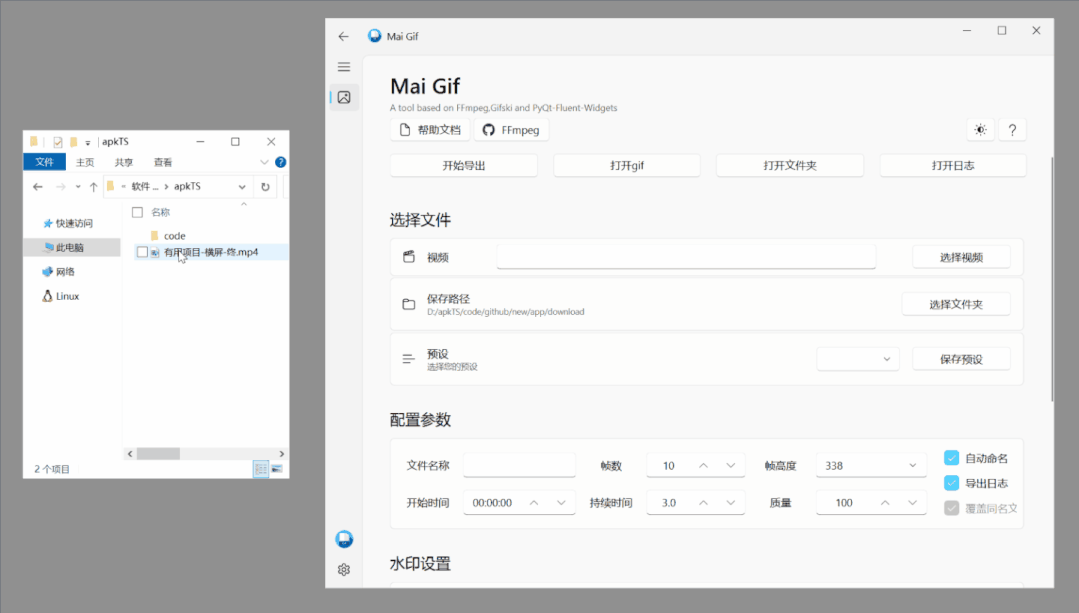The image size is (1079, 613).
Task: Open the 预设 preset dropdown
Action: [858, 359]
